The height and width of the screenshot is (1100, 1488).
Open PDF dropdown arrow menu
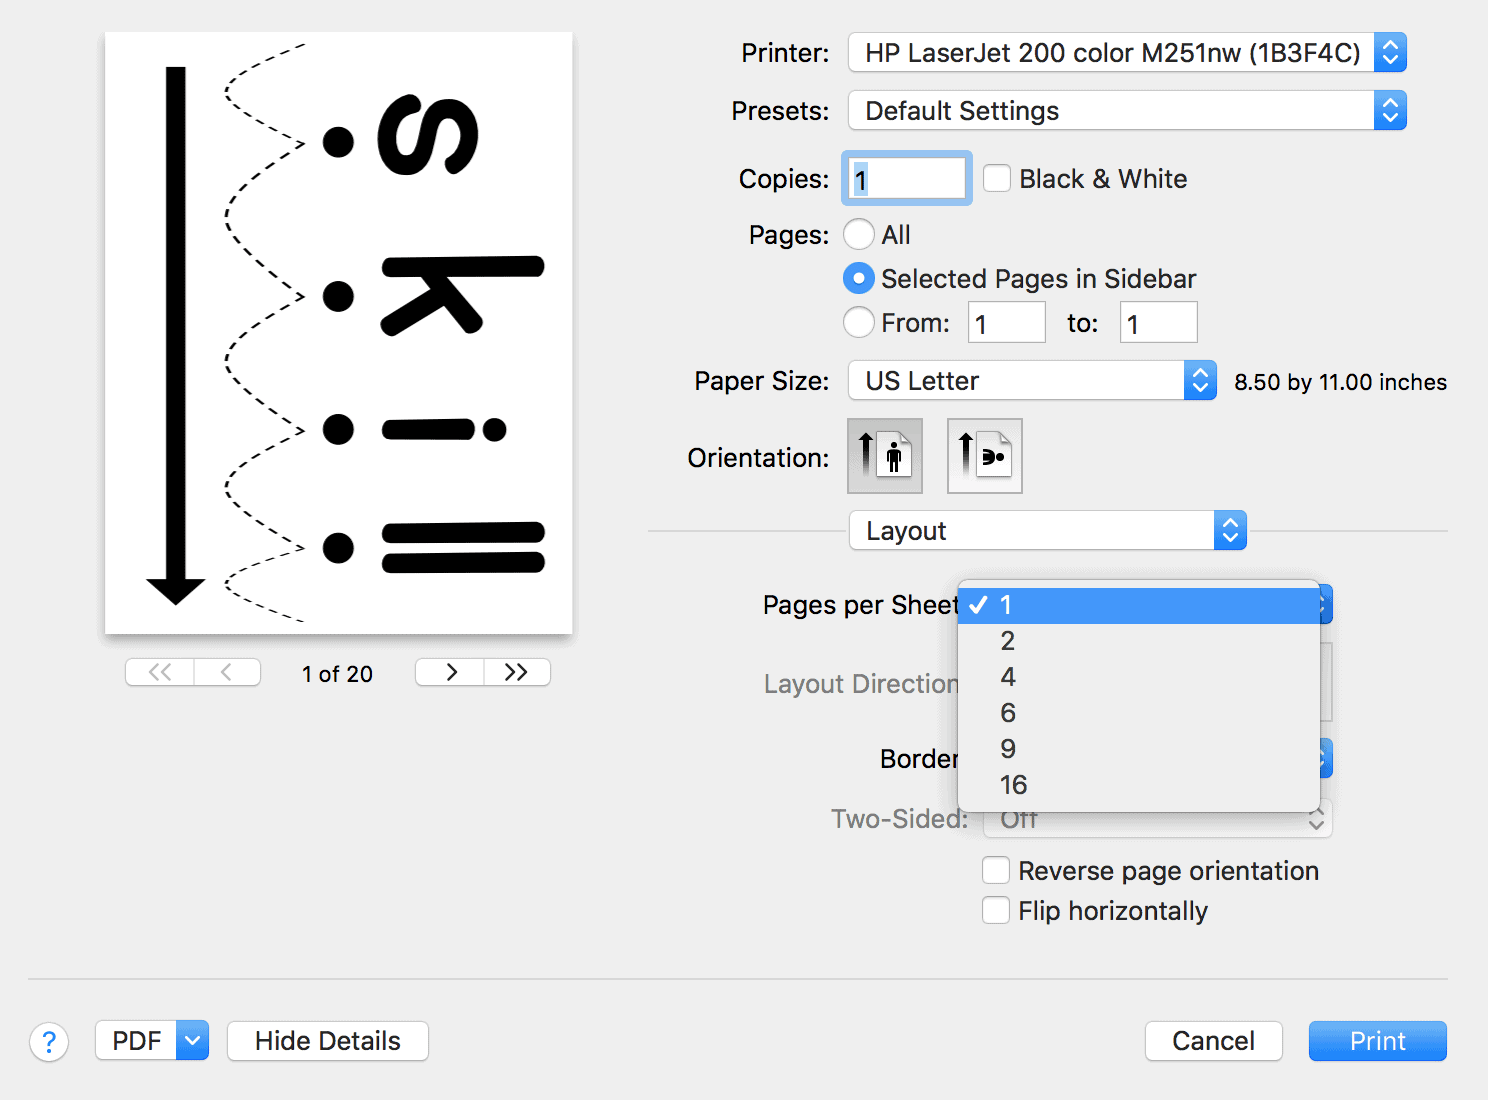tap(193, 1041)
